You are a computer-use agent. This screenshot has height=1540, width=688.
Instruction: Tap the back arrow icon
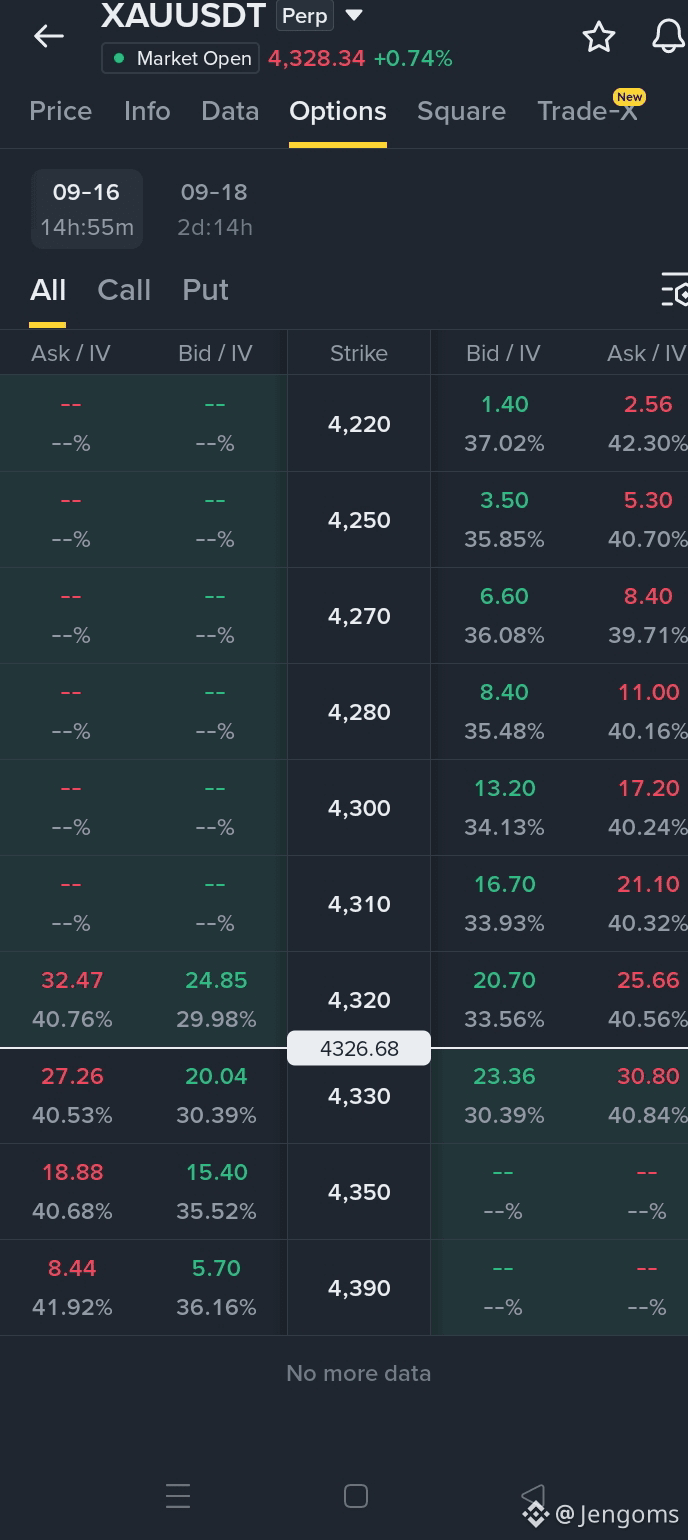pos(48,37)
